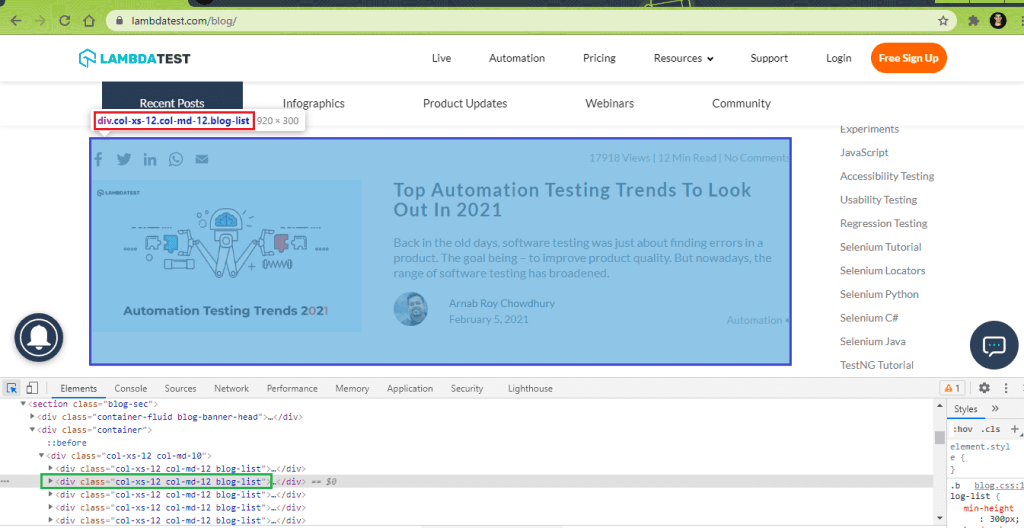Toggle :hov element state panel
Screen dimensions: 1024x528
coord(961,428)
